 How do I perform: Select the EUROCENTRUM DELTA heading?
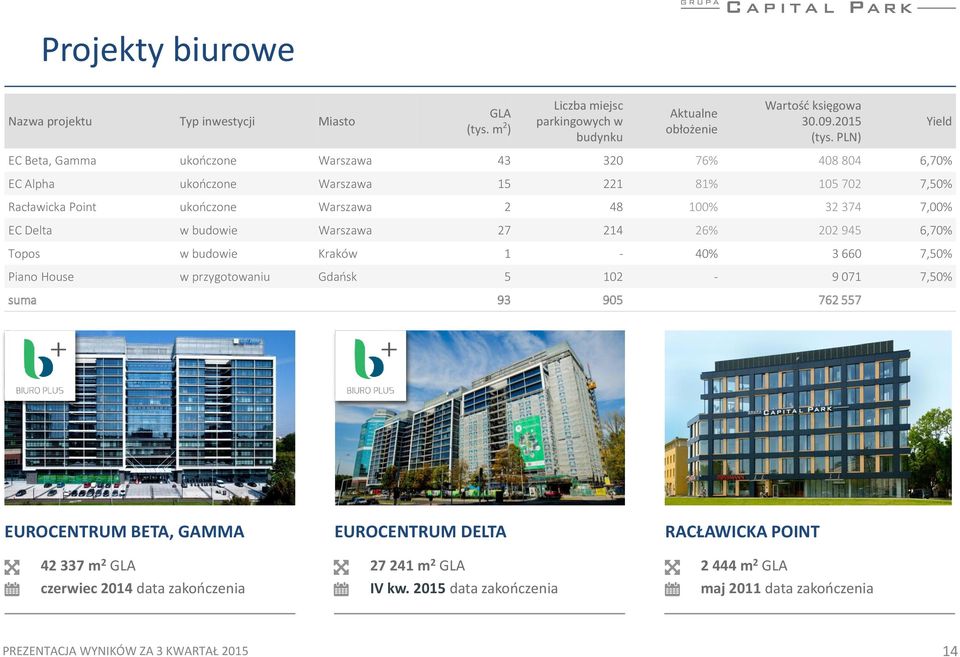[421, 531]
